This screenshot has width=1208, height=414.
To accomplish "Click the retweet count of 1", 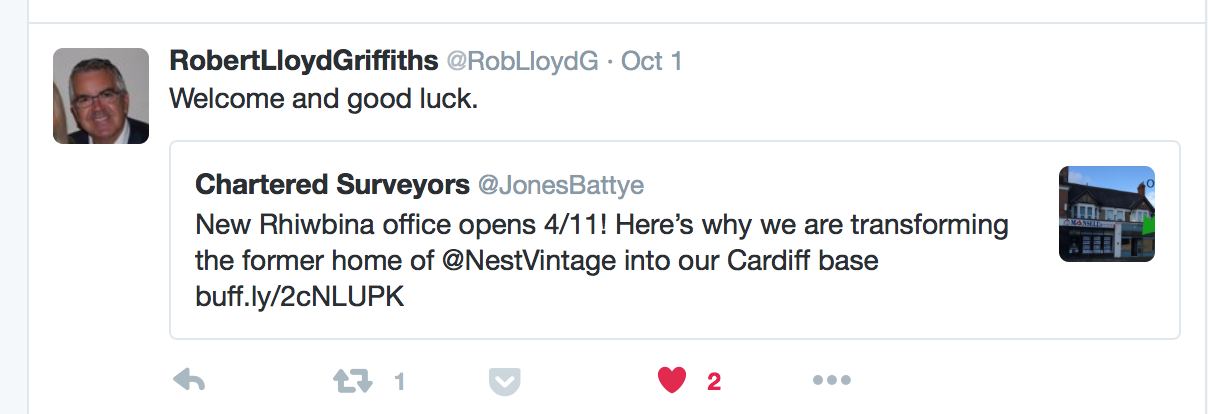I will click(x=399, y=381).
